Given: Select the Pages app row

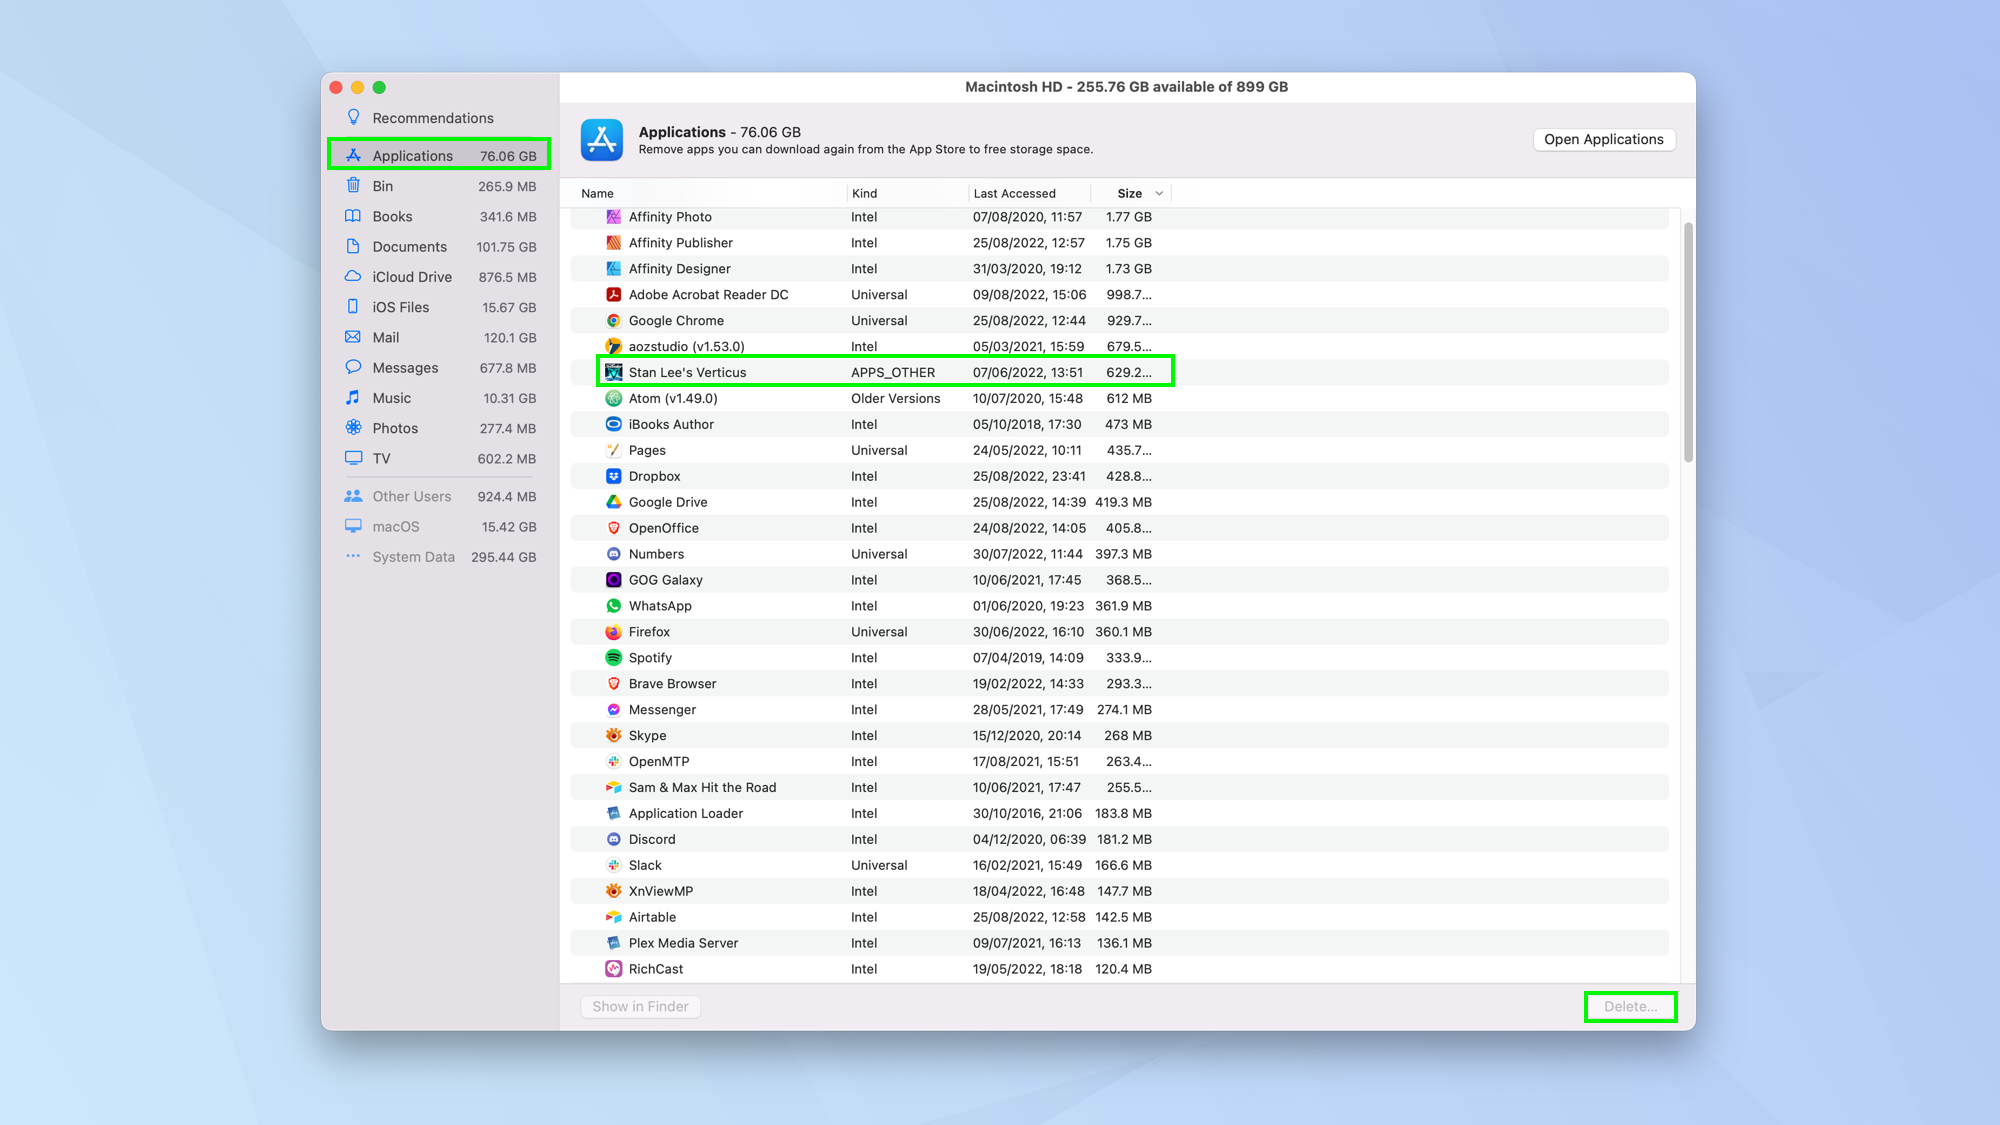Looking at the screenshot, I should pos(1119,450).
